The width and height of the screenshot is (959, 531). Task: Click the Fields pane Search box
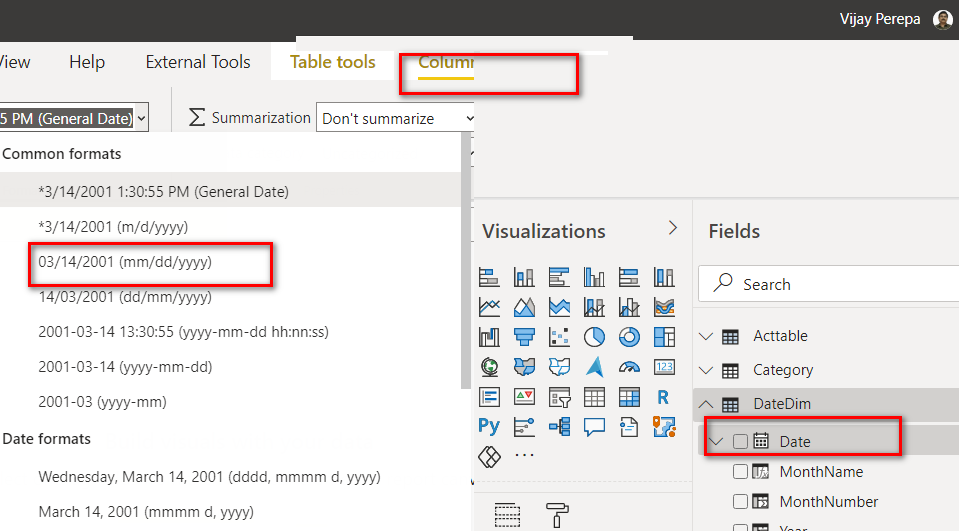click(829, 284)
